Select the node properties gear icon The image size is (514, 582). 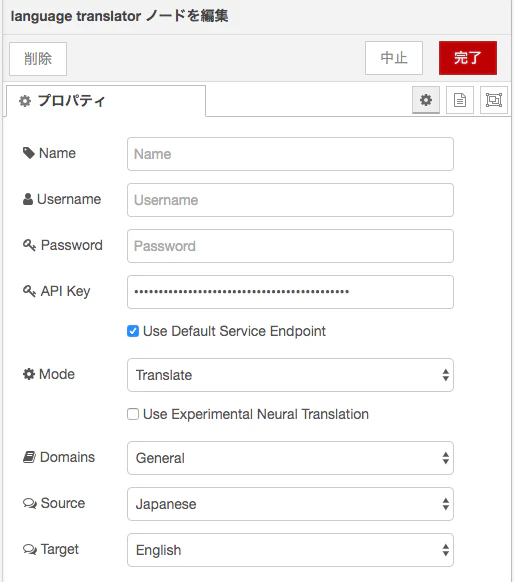426,100
